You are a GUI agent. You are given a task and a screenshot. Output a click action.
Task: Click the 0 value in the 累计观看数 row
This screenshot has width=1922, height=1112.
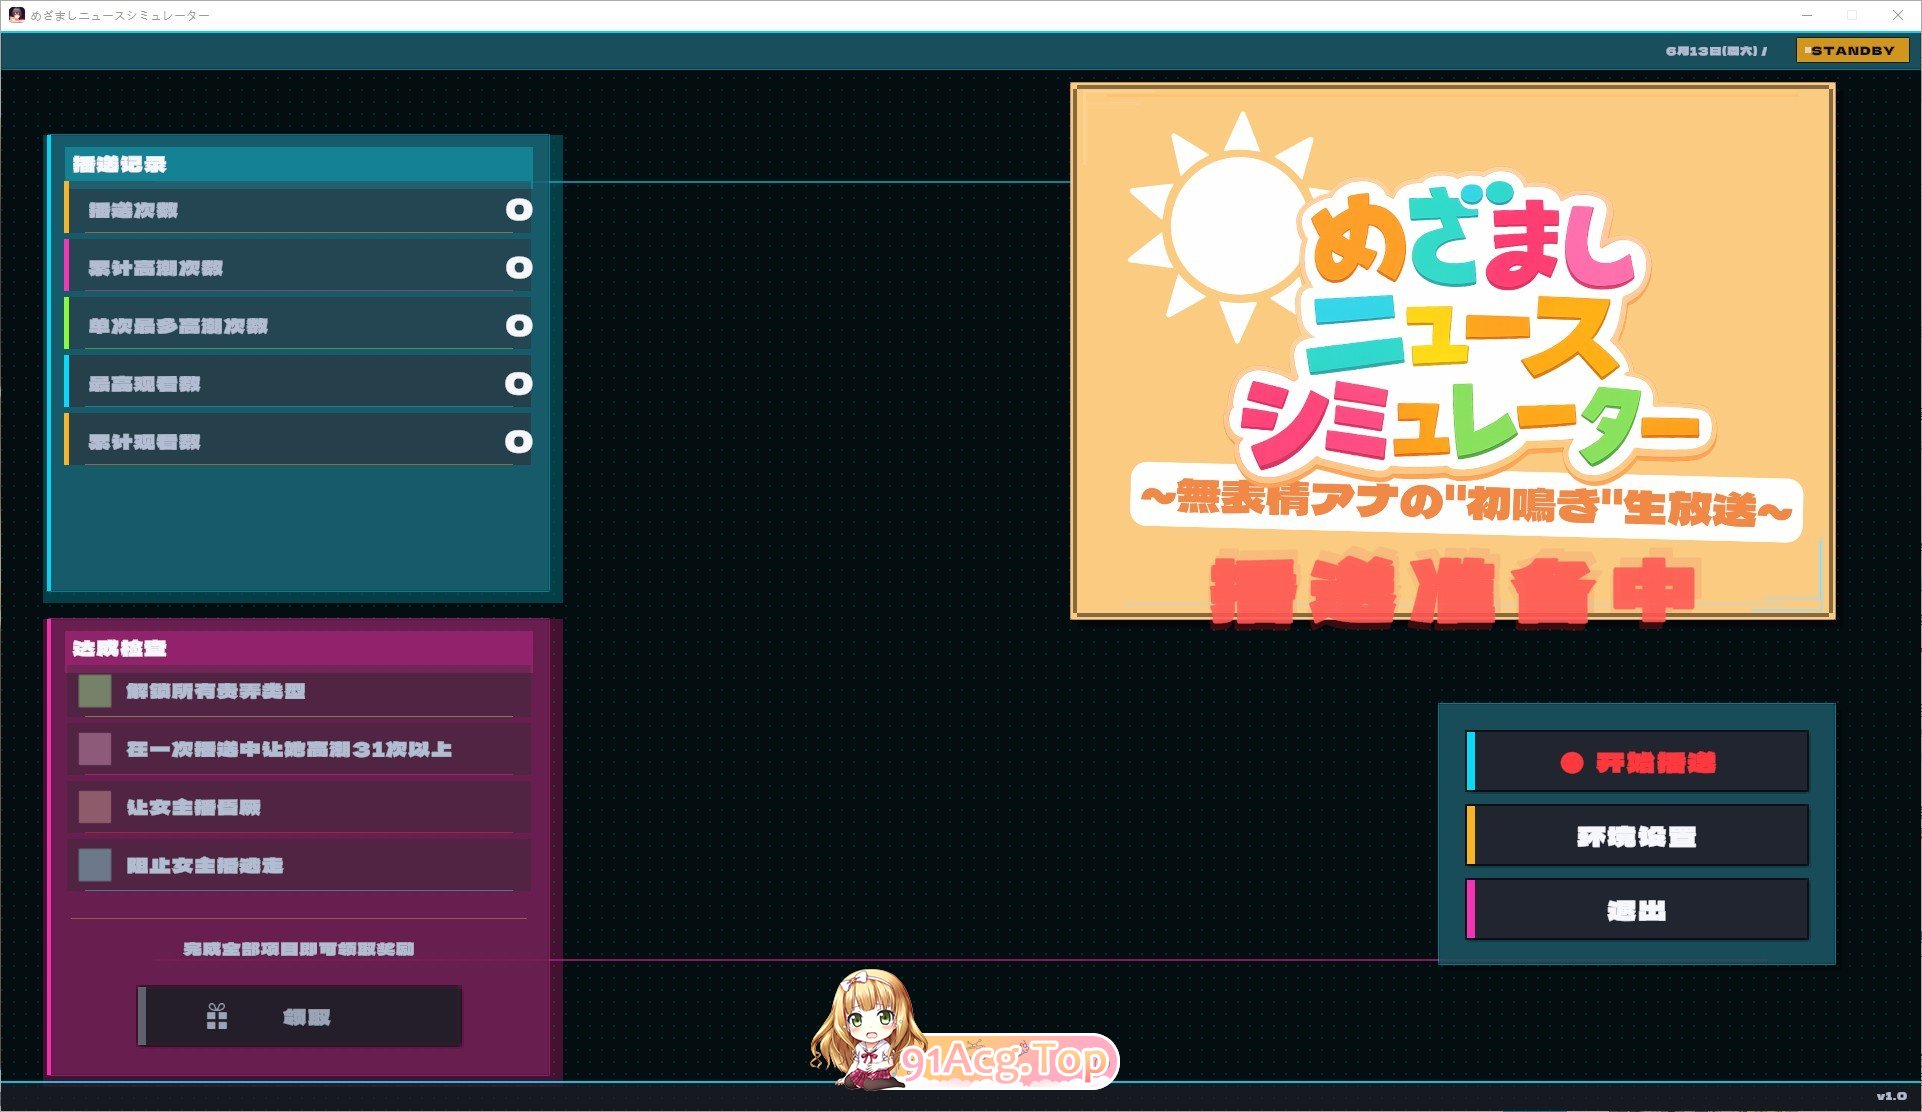(x=518, y=442)
